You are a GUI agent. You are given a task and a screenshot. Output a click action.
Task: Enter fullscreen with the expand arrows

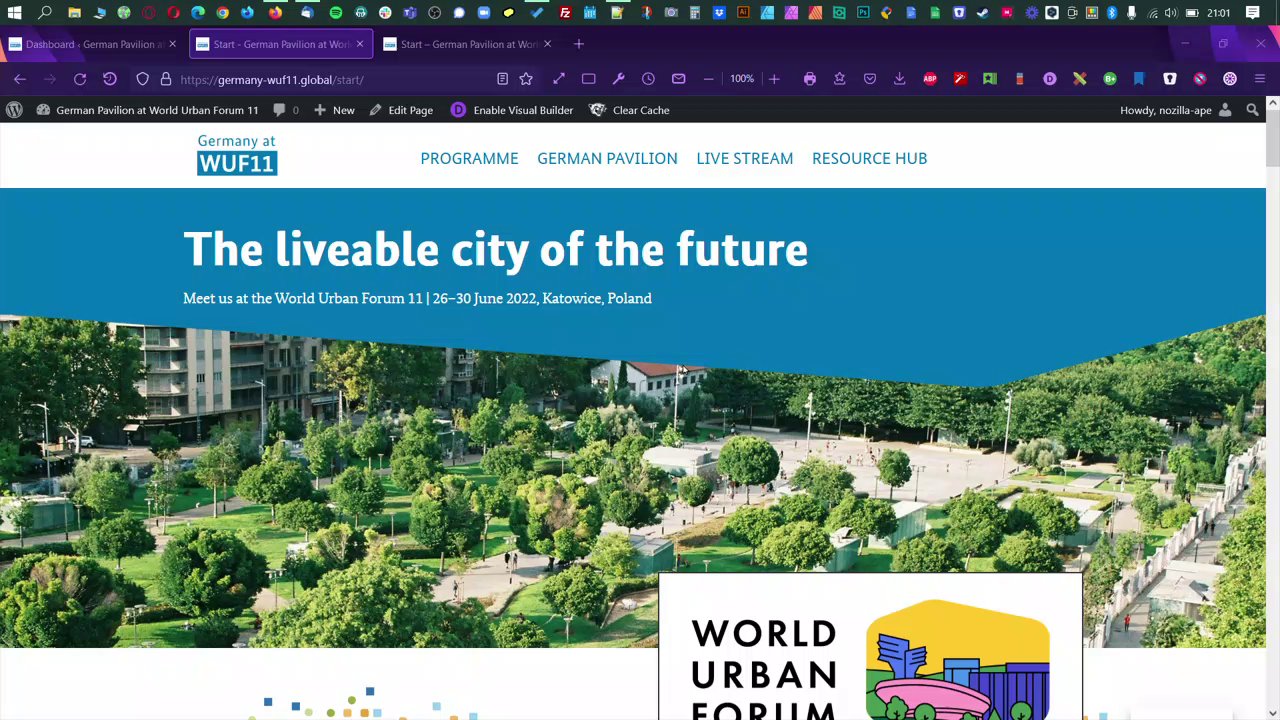559,79
